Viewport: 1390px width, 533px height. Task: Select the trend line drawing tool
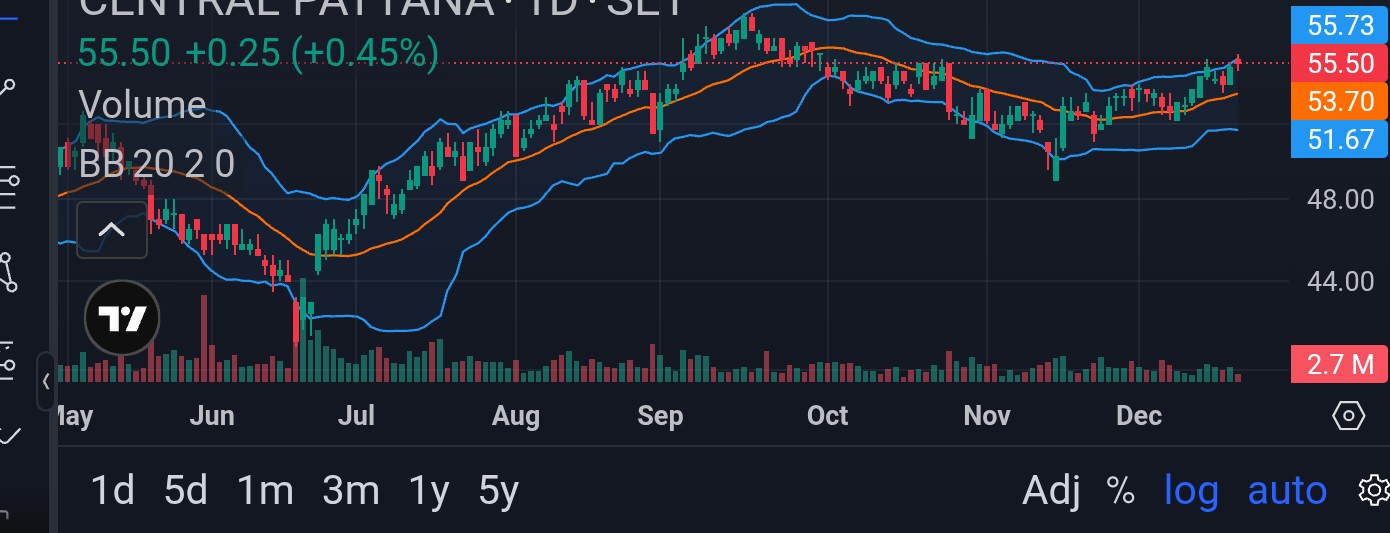(8, 88)
